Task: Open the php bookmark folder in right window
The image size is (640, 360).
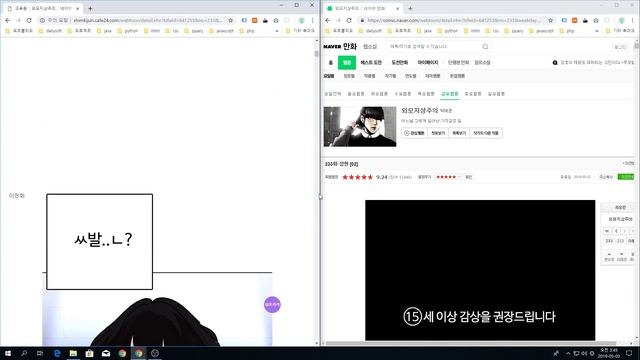Action: click(x=567, y=31)
